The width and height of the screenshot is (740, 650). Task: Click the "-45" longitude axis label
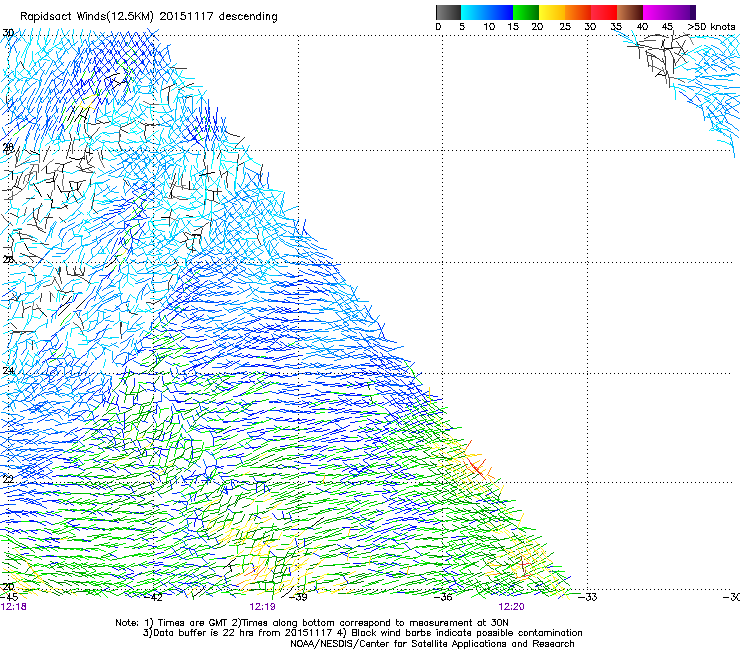pyautogui.click(x=9, y=597)
